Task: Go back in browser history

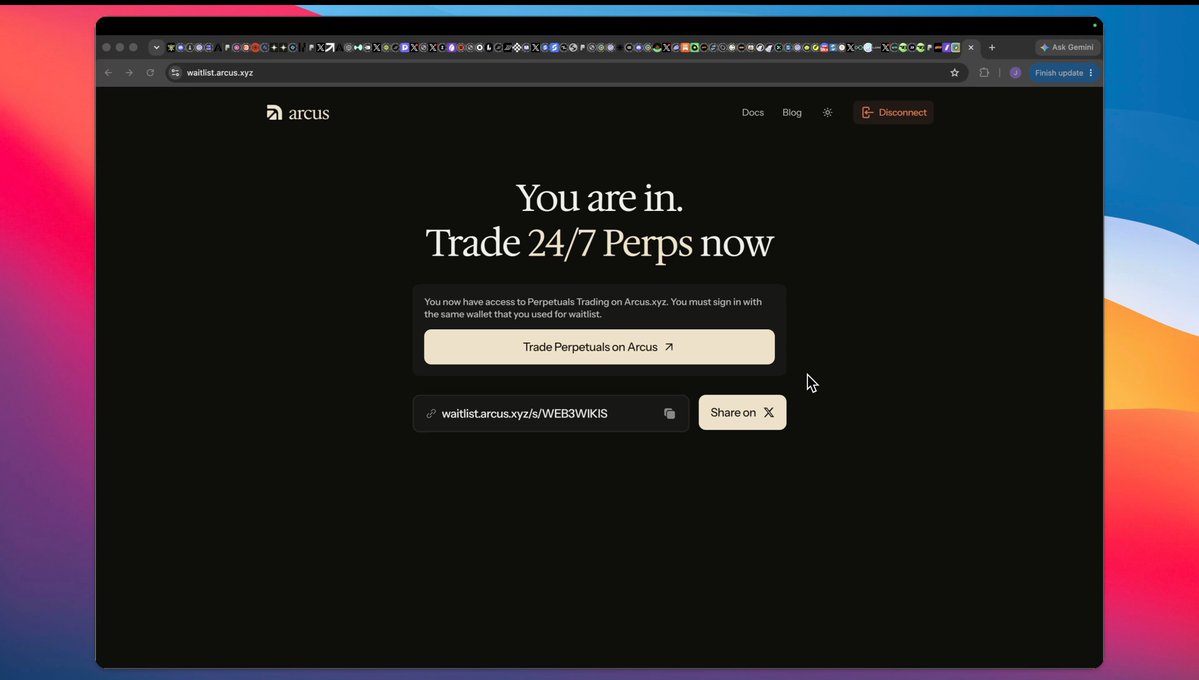Action: tap(108, 73)
